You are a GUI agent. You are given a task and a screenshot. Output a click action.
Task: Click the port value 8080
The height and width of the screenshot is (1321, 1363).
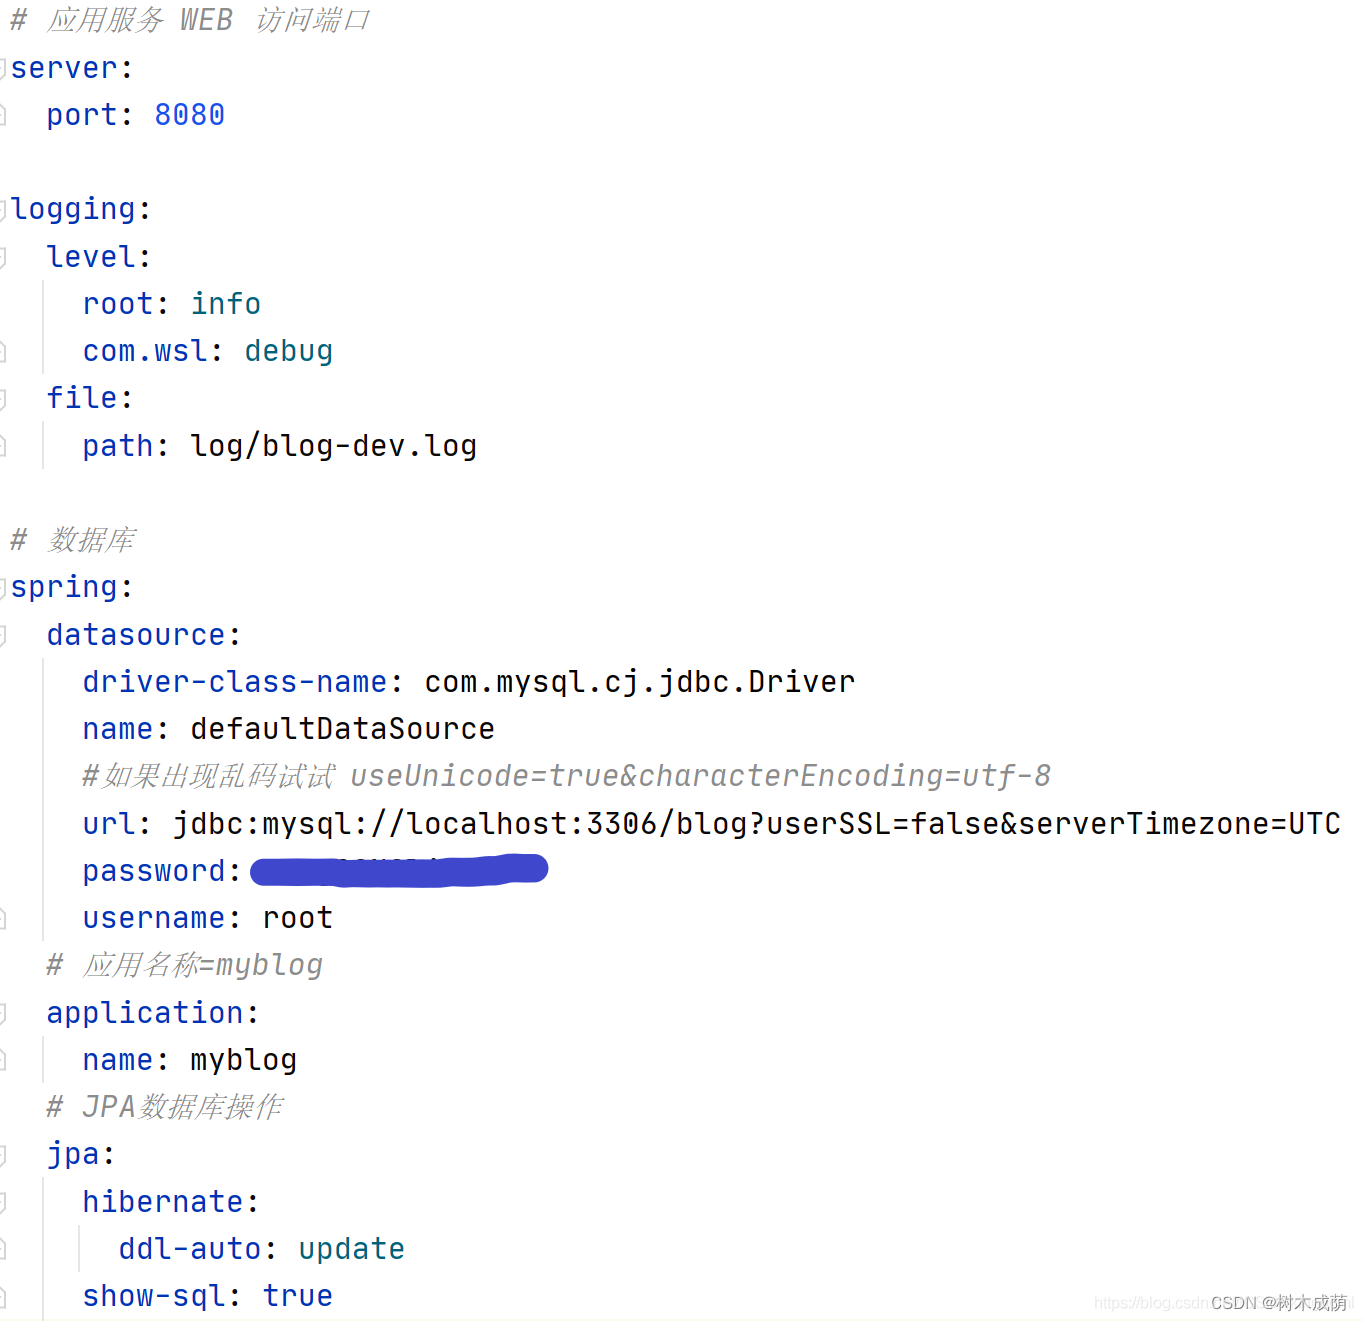(189, 115)
